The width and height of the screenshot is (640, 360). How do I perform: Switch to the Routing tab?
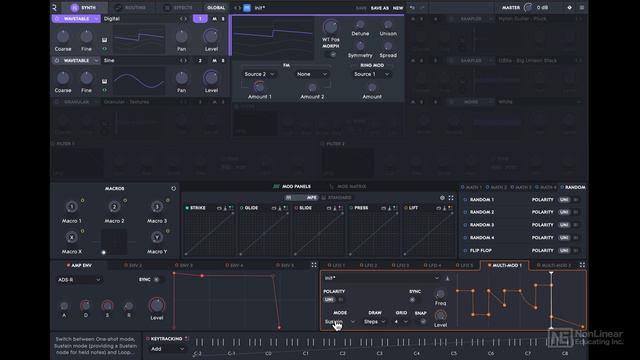tap(131, 7)
